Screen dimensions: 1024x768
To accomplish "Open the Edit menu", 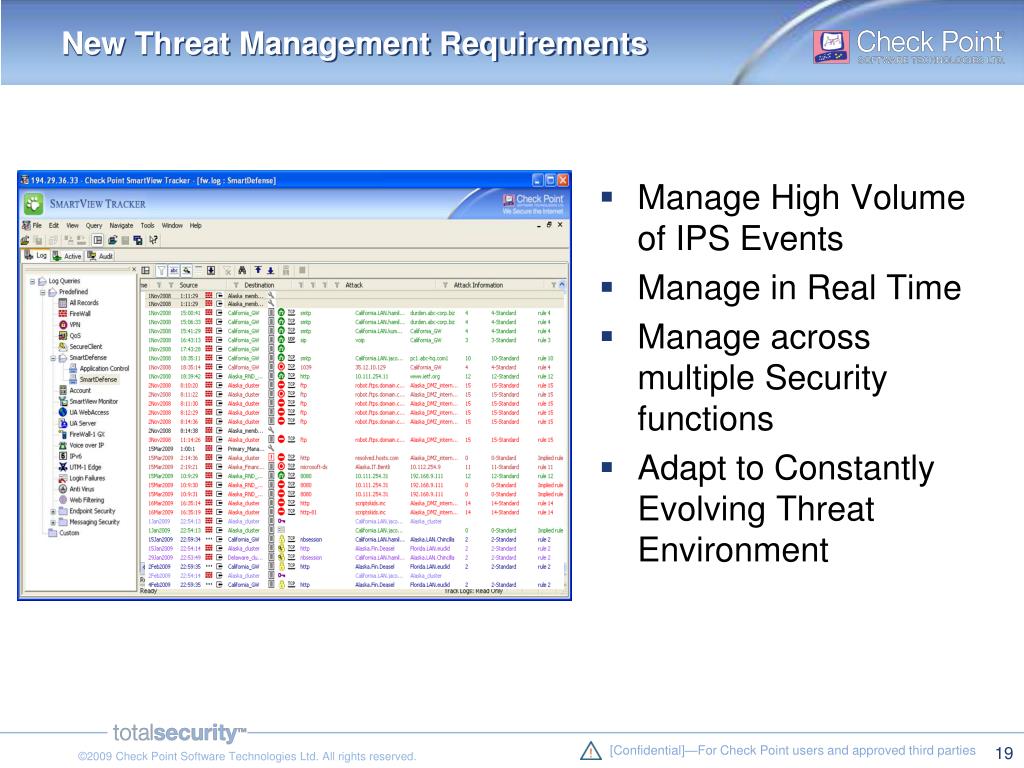I will [x=54, y=225].
